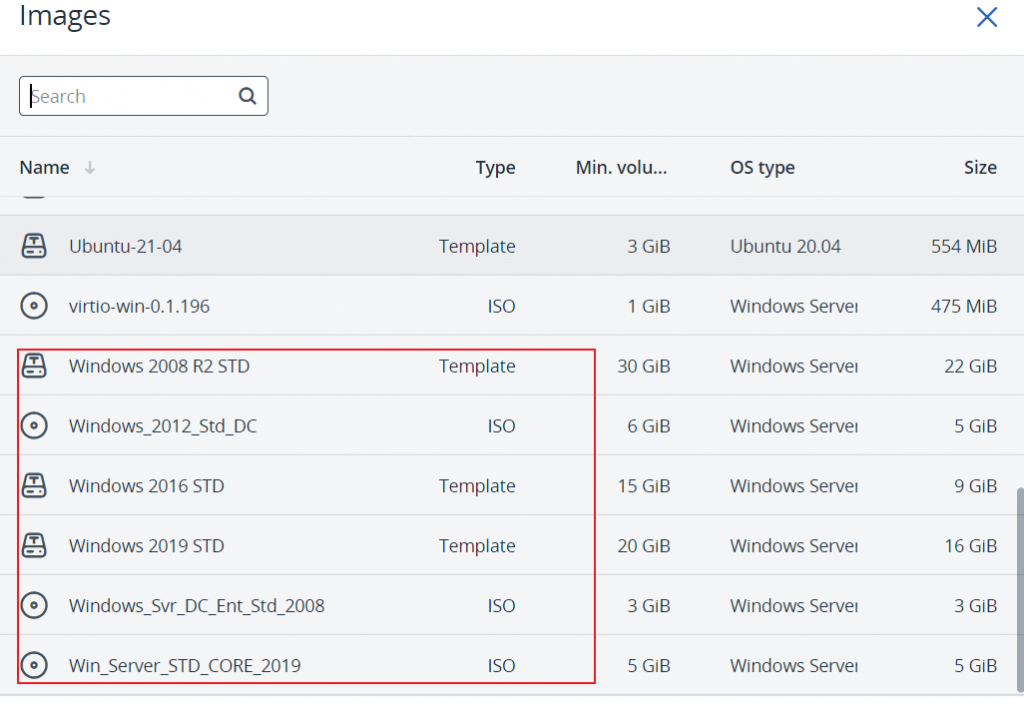1024x711 pixels.
Task: Click the 22 GiB size value
Action: 970,366
